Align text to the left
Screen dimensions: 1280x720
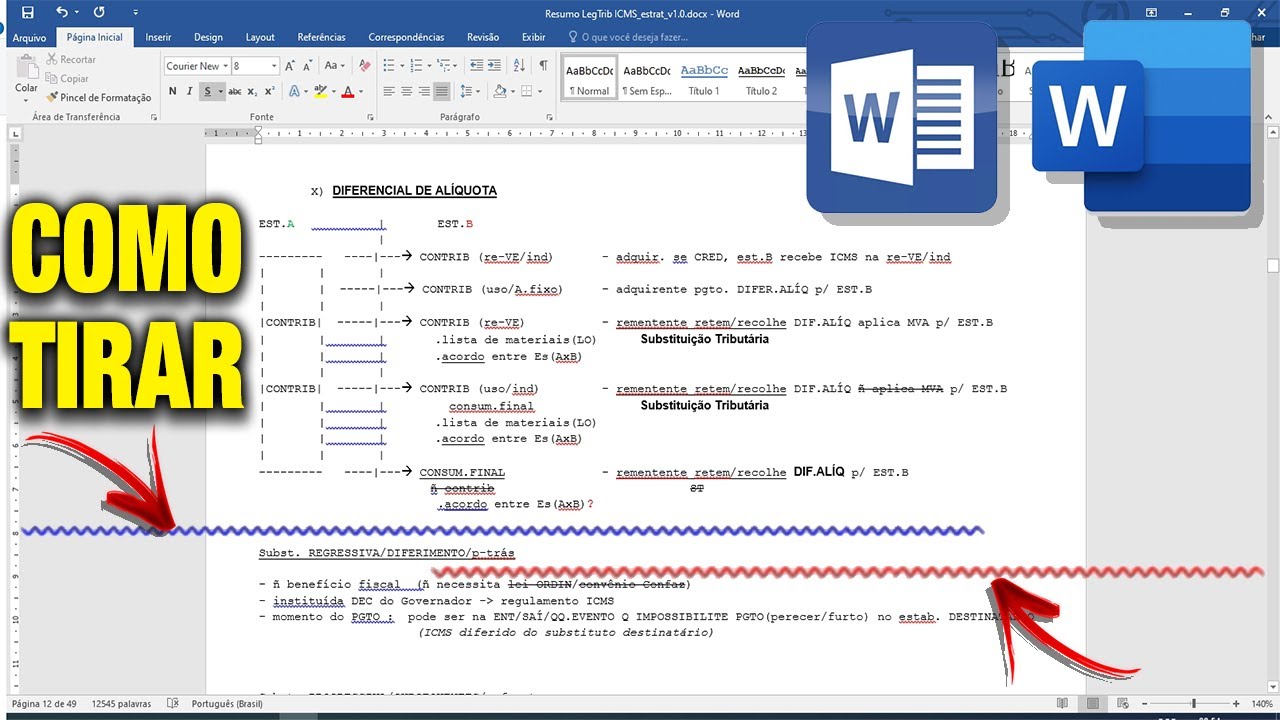point(388,91)
